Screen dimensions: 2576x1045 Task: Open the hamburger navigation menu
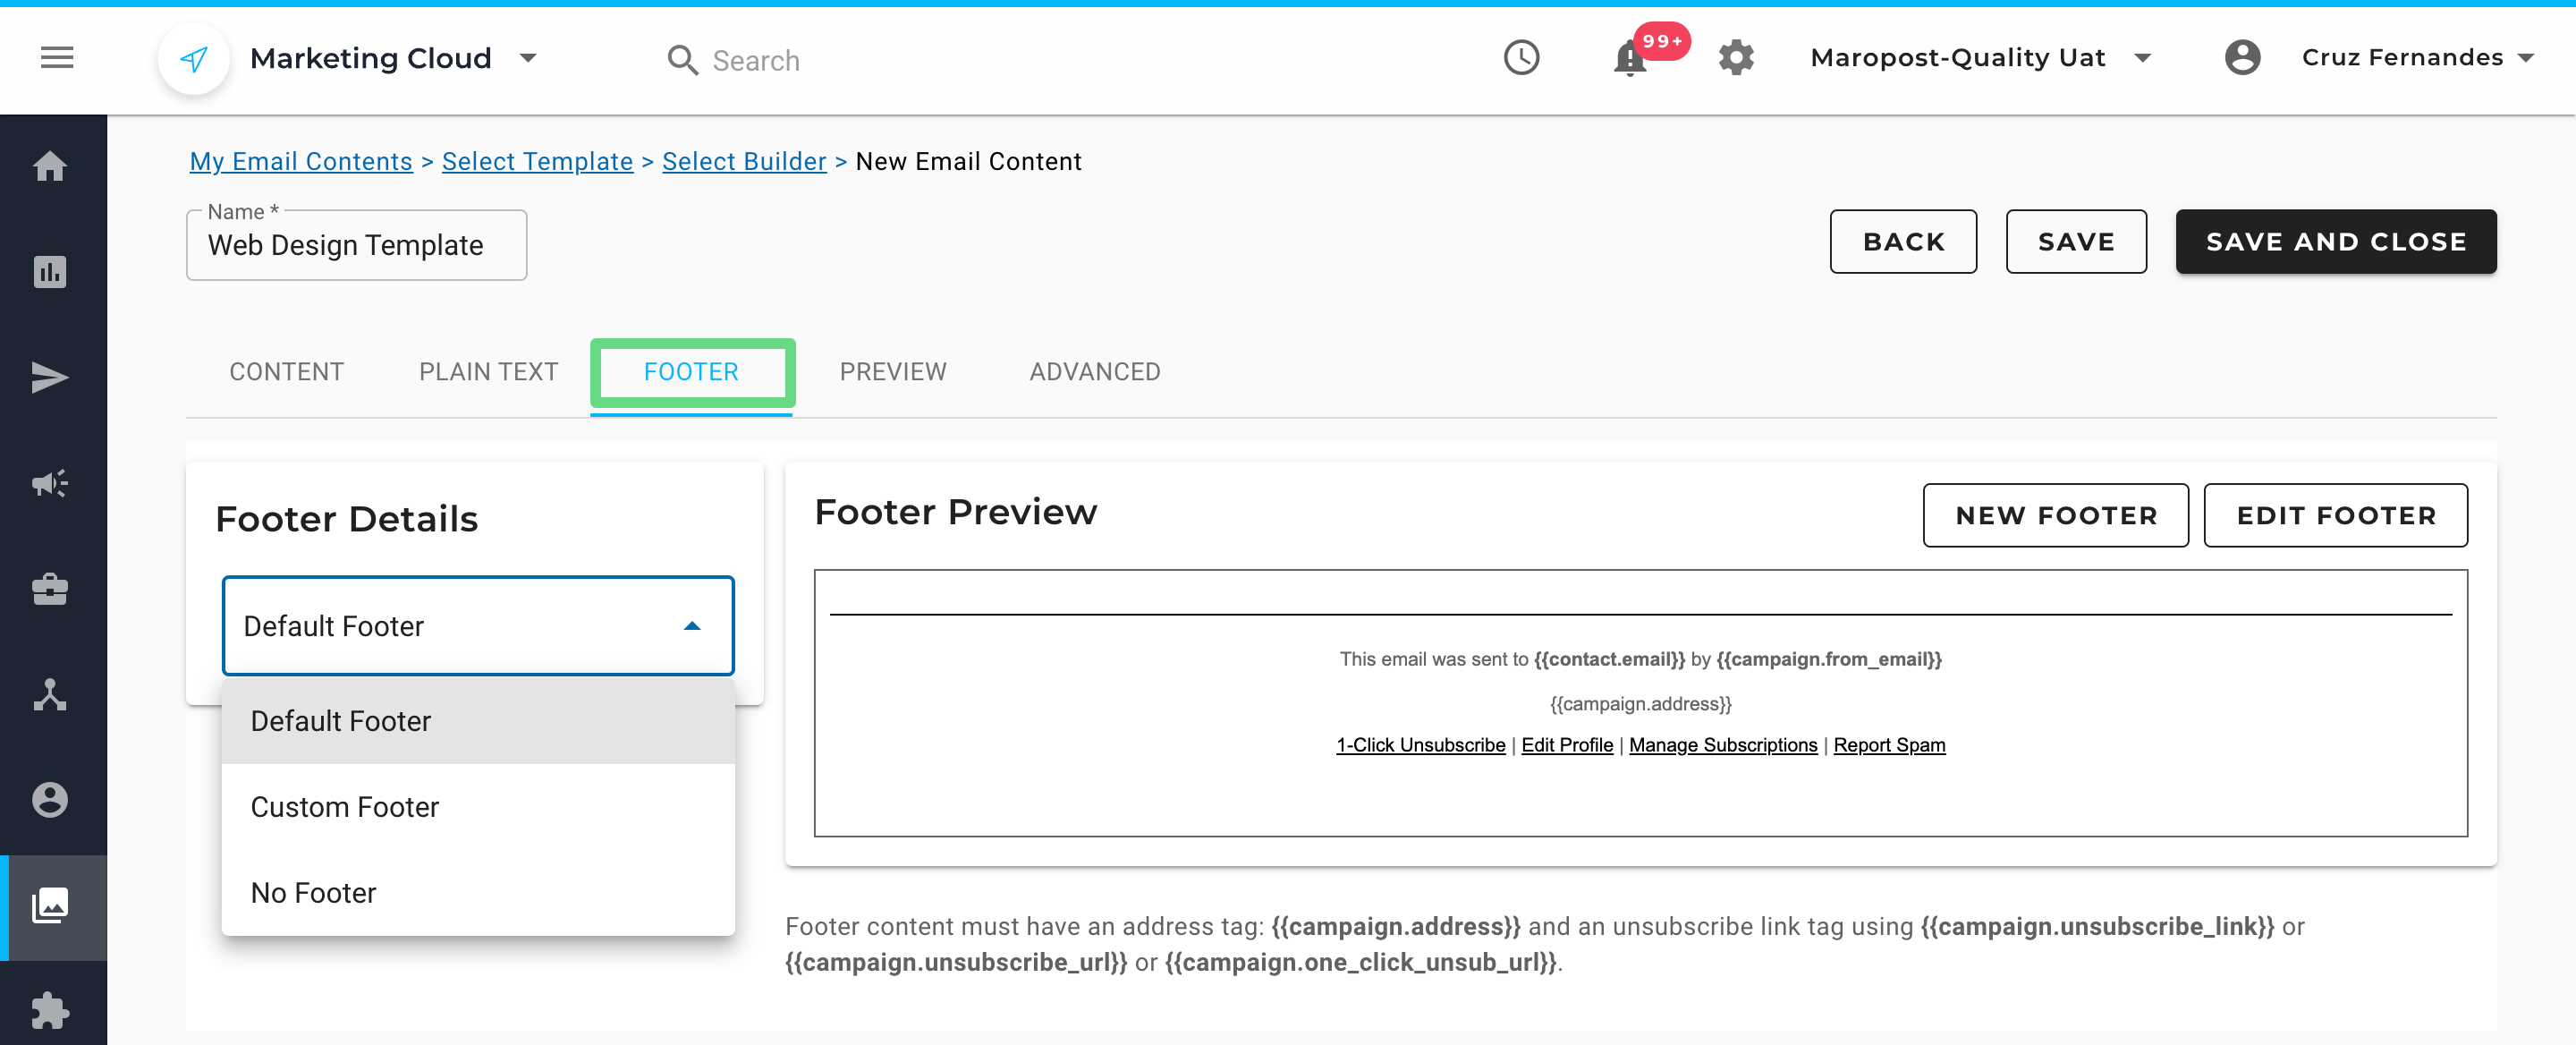click(57, 58)
